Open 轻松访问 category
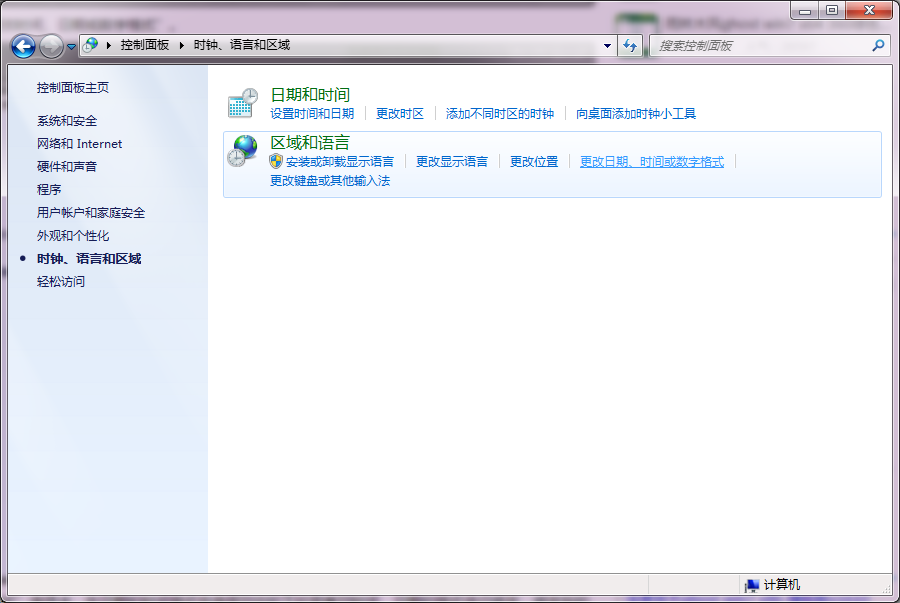Screen dimensions: 900x603 54,281
